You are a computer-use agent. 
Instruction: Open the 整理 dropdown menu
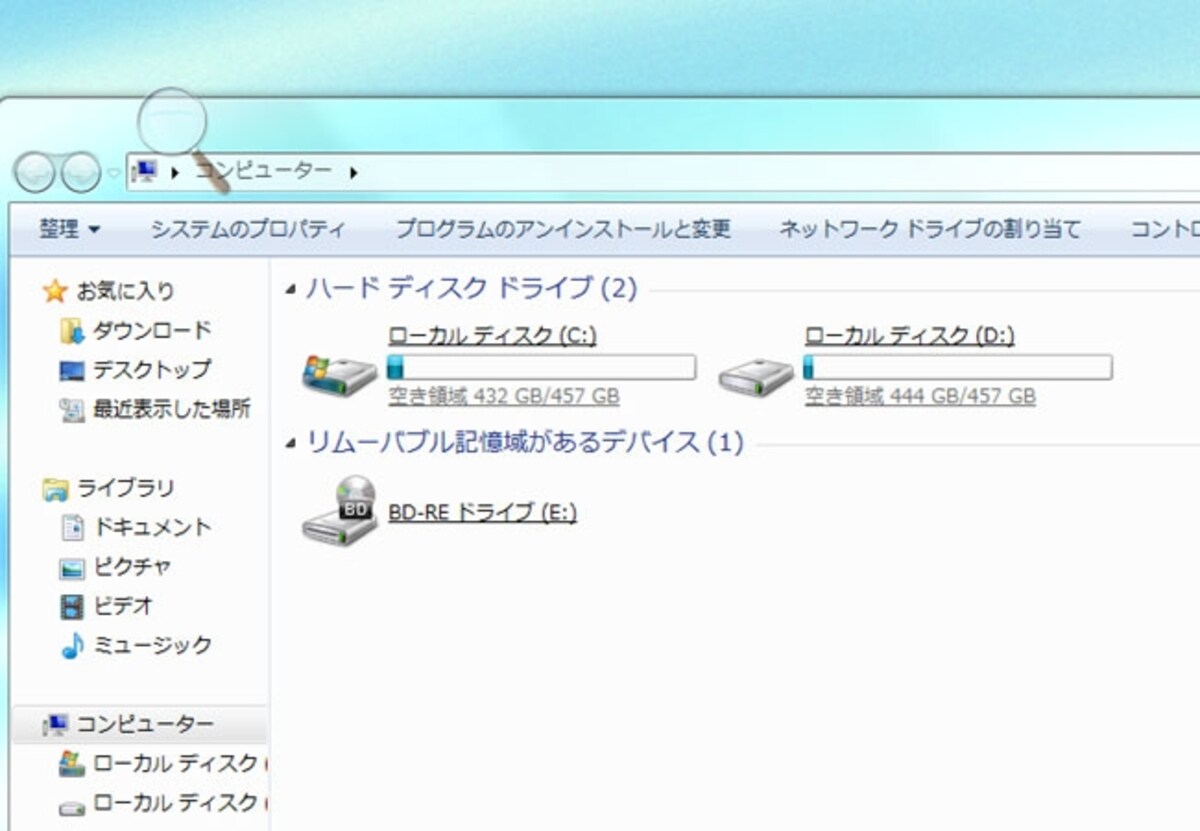[x=70, y=229]
